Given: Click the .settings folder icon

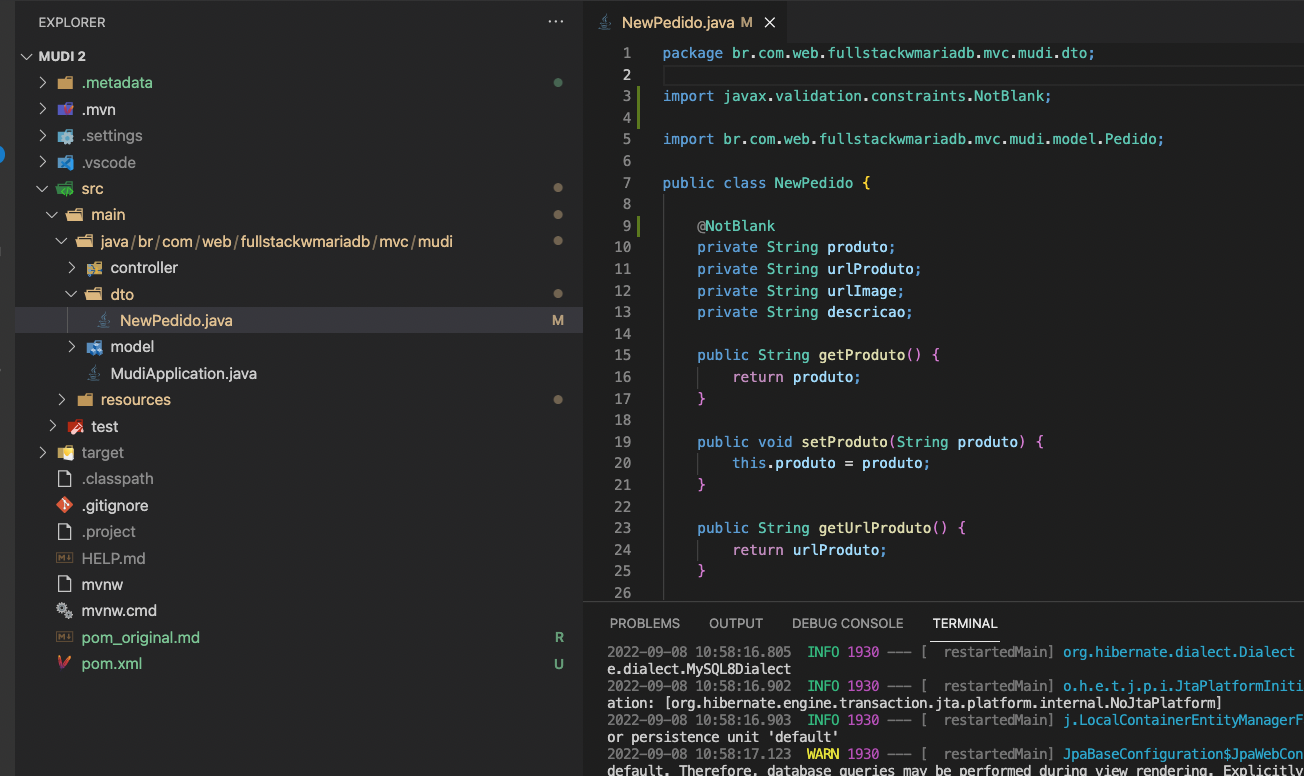Looking at the screenshot, I should [x=66, y=136].
